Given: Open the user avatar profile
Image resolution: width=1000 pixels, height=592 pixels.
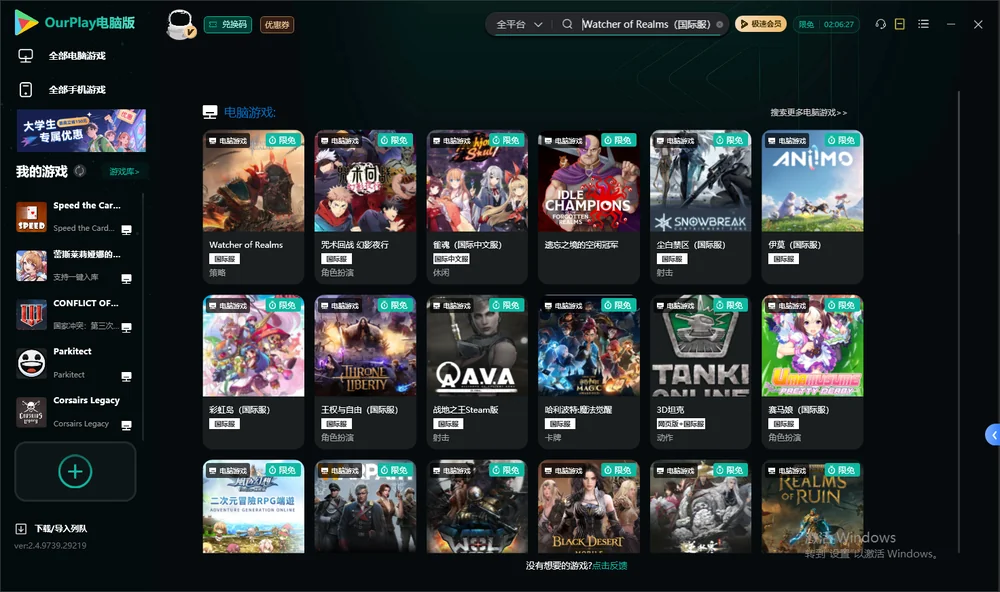Looking at the screenshot, I should pyautogui.click(x=180, y=25).
